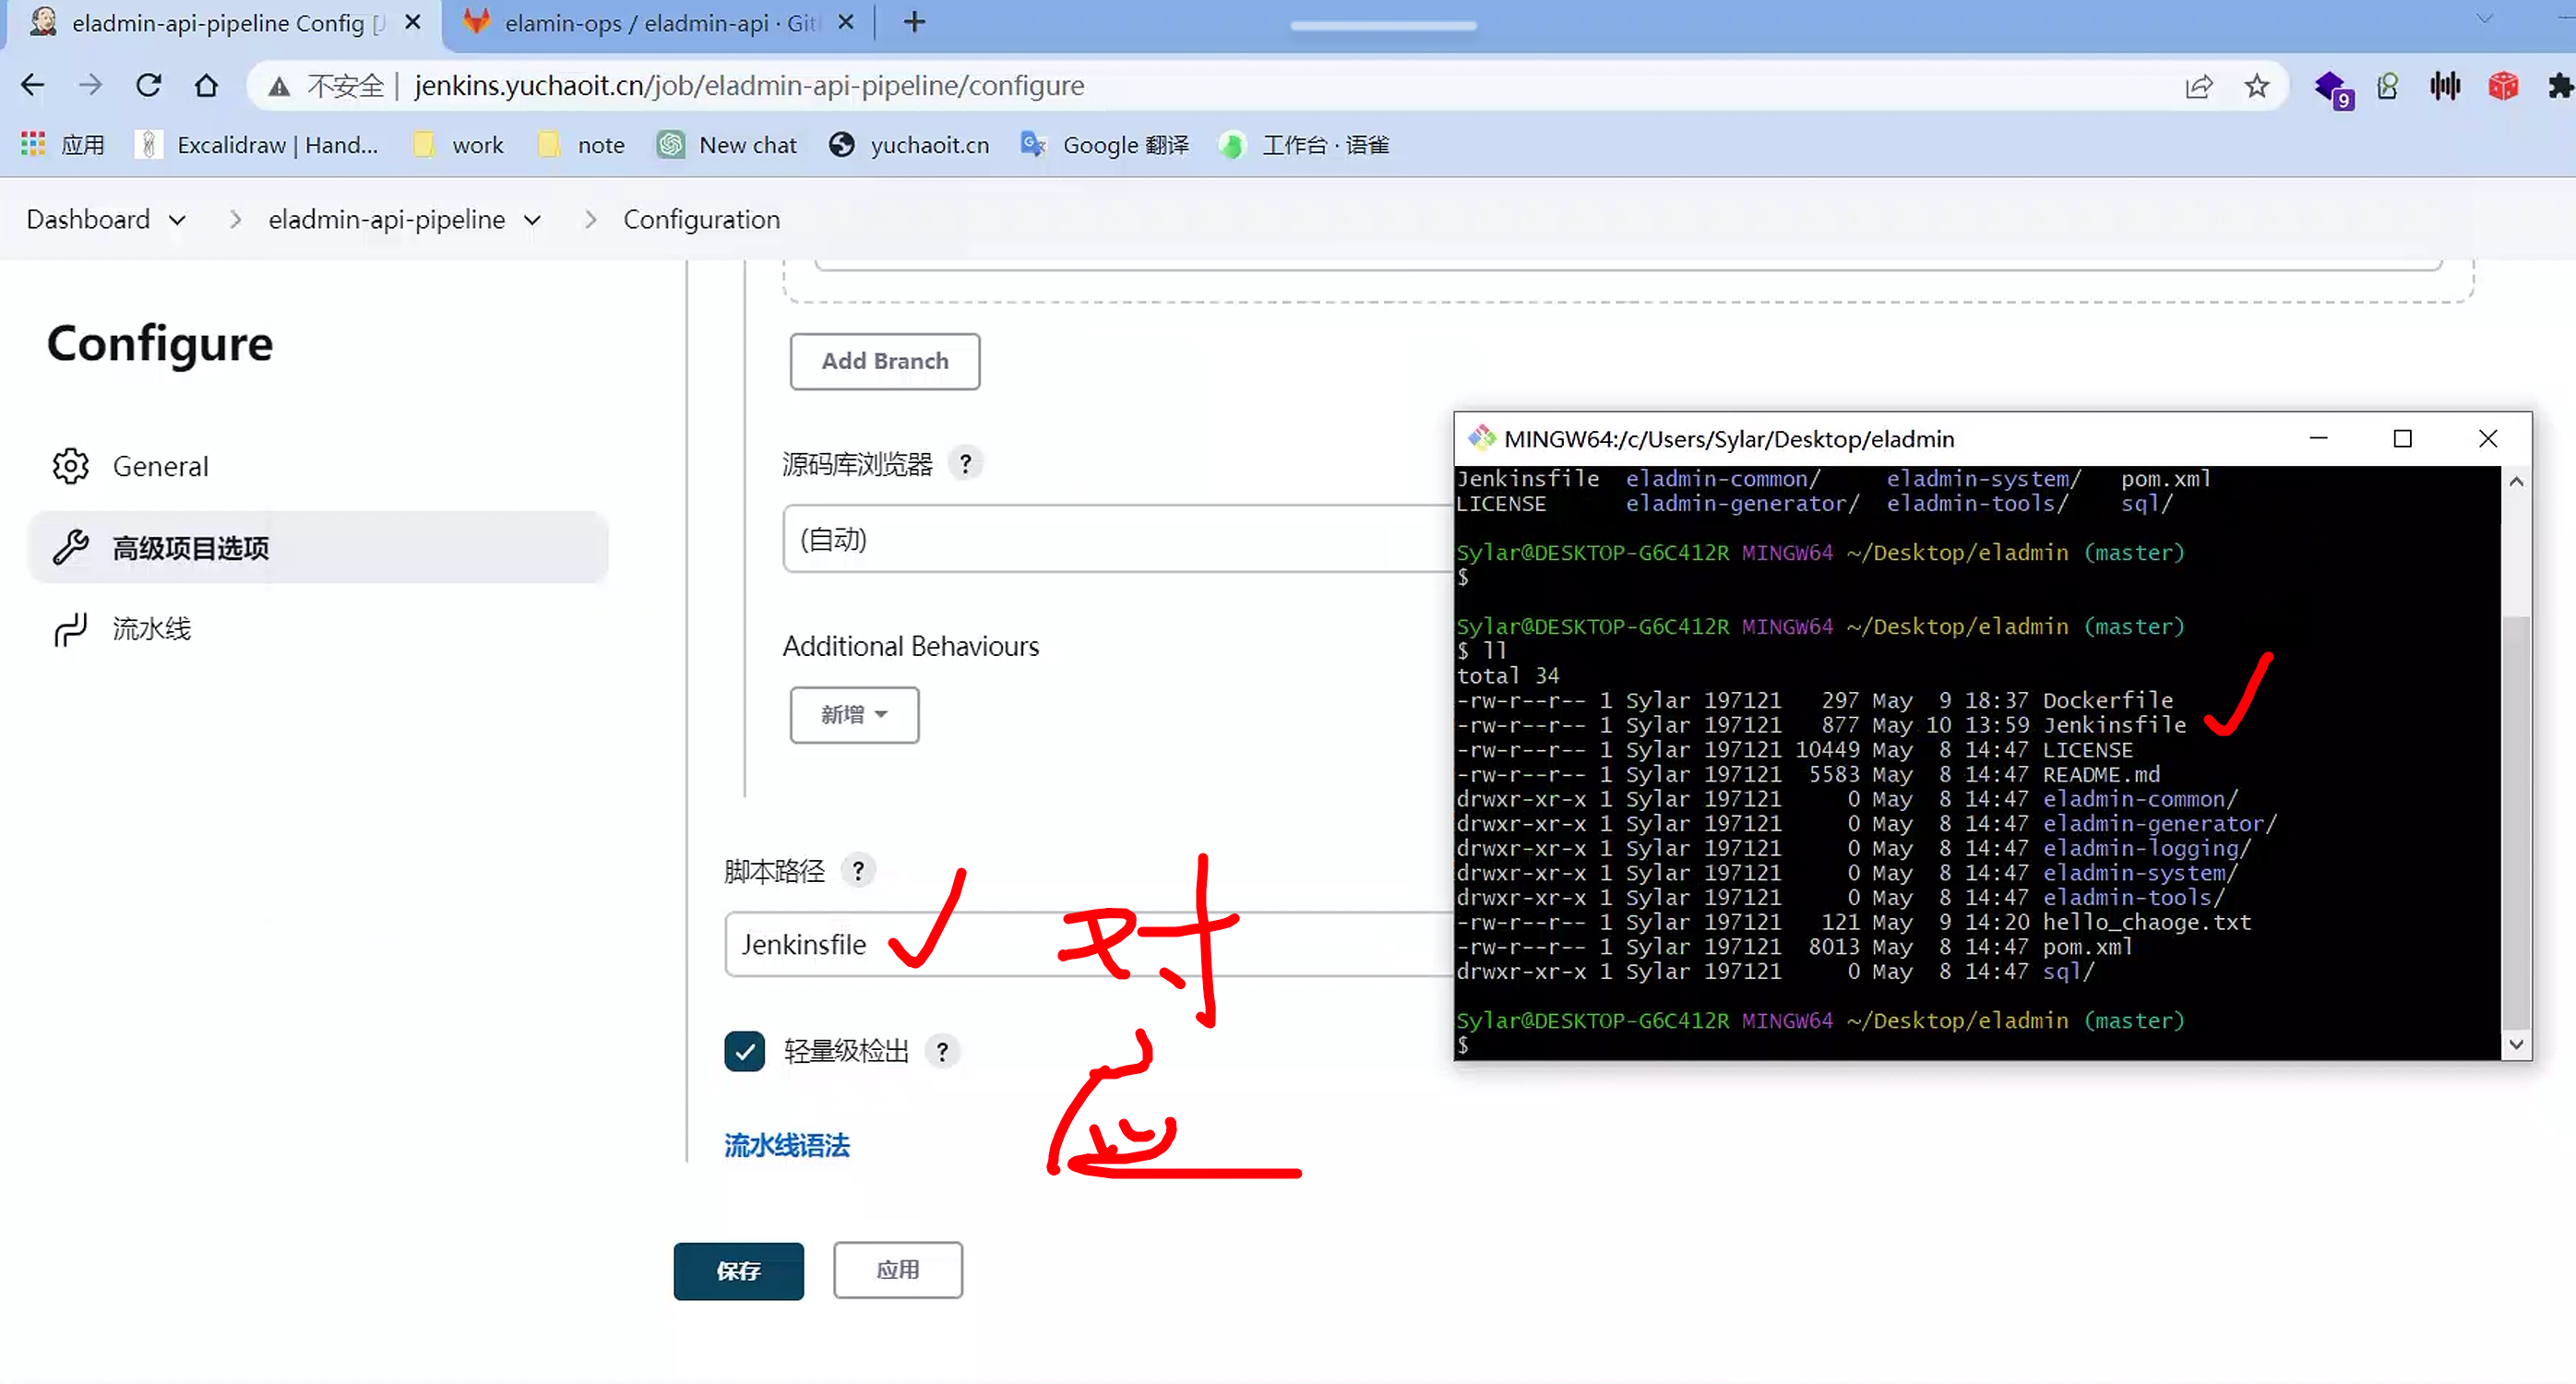Click the help icon beside 轻量级检出

click(941, 1051)
